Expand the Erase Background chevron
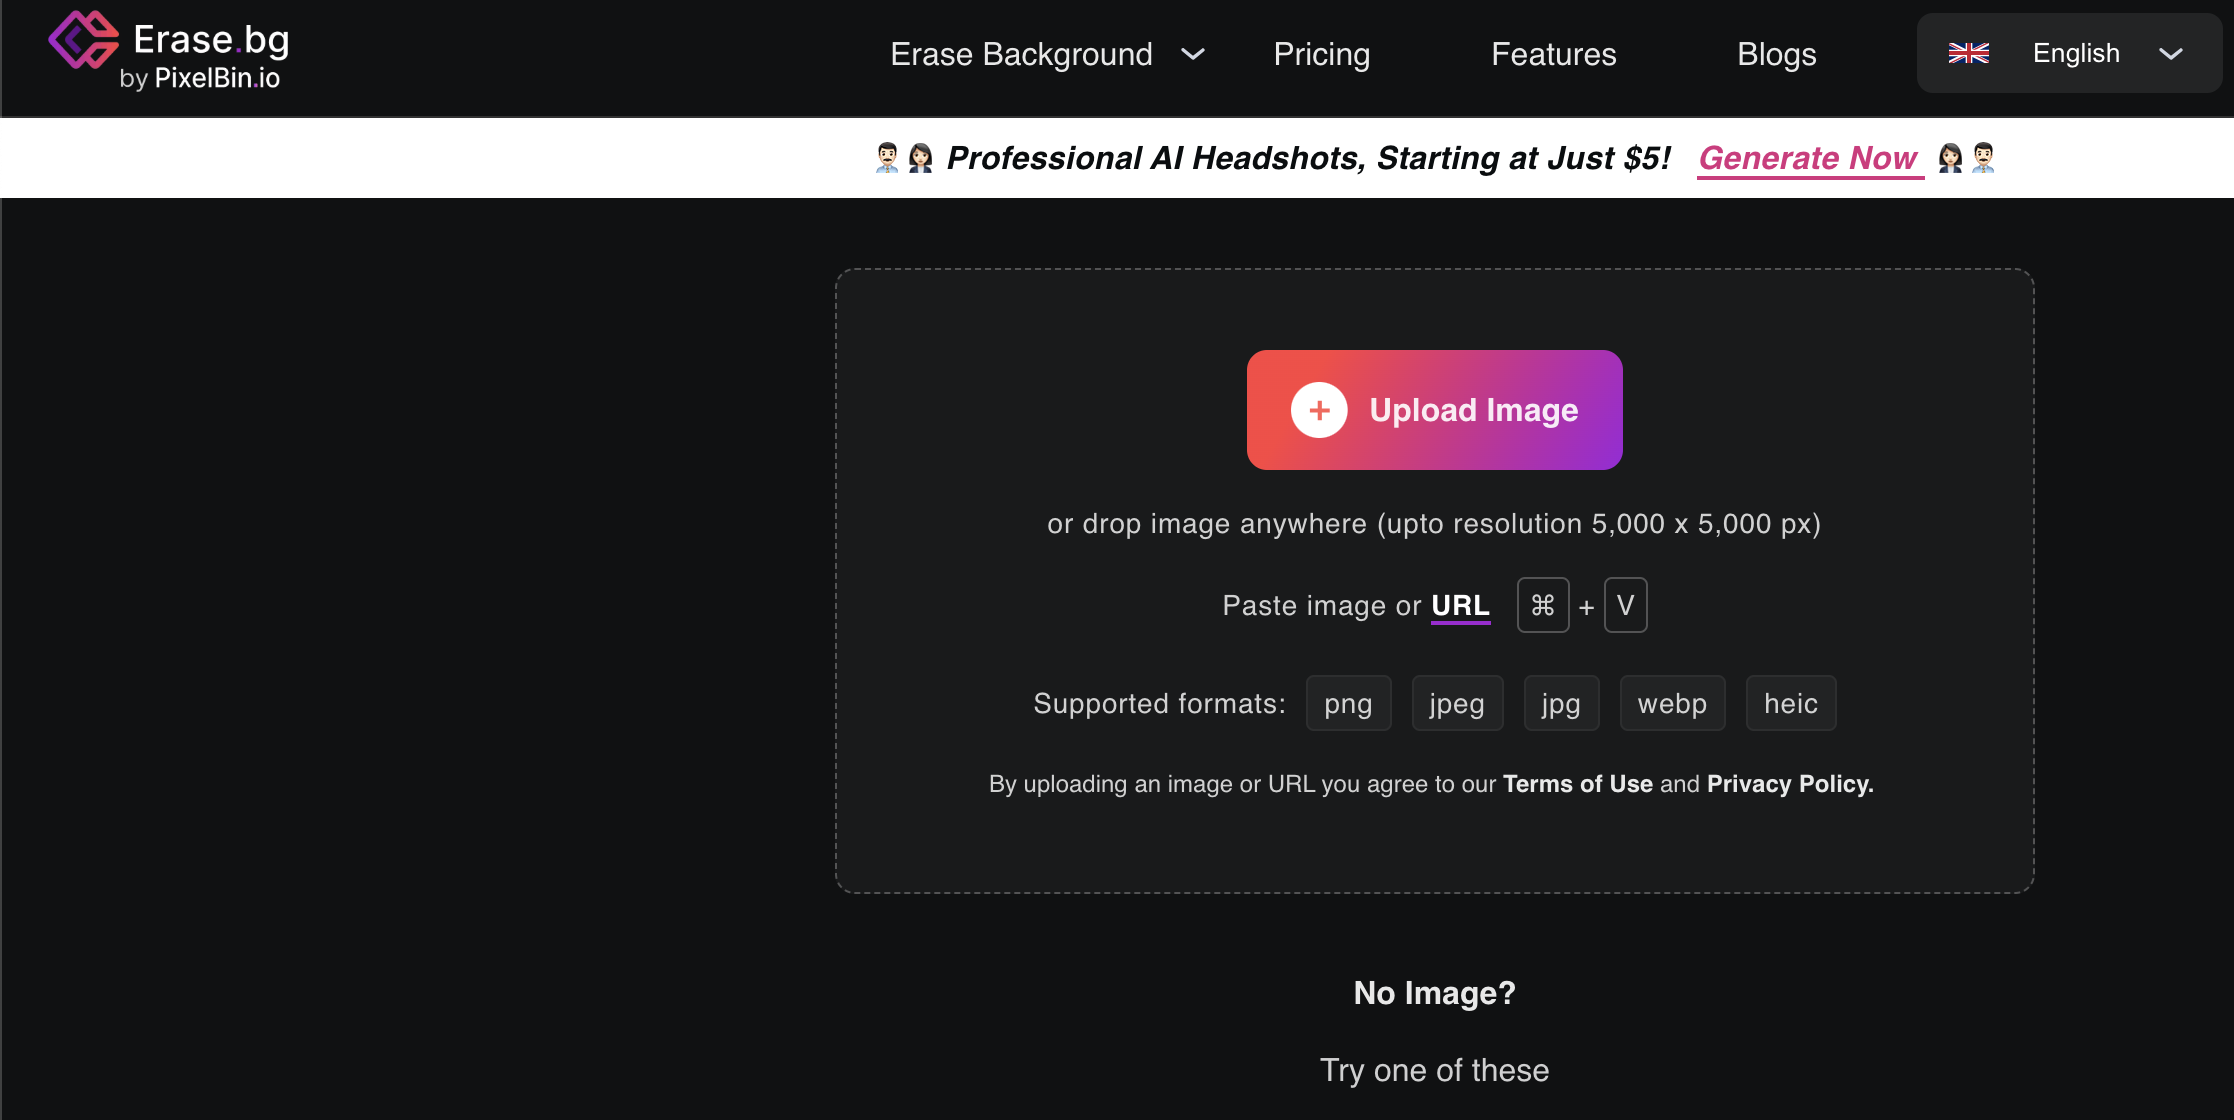2234x1120 pixels. tap(1192, 54)
